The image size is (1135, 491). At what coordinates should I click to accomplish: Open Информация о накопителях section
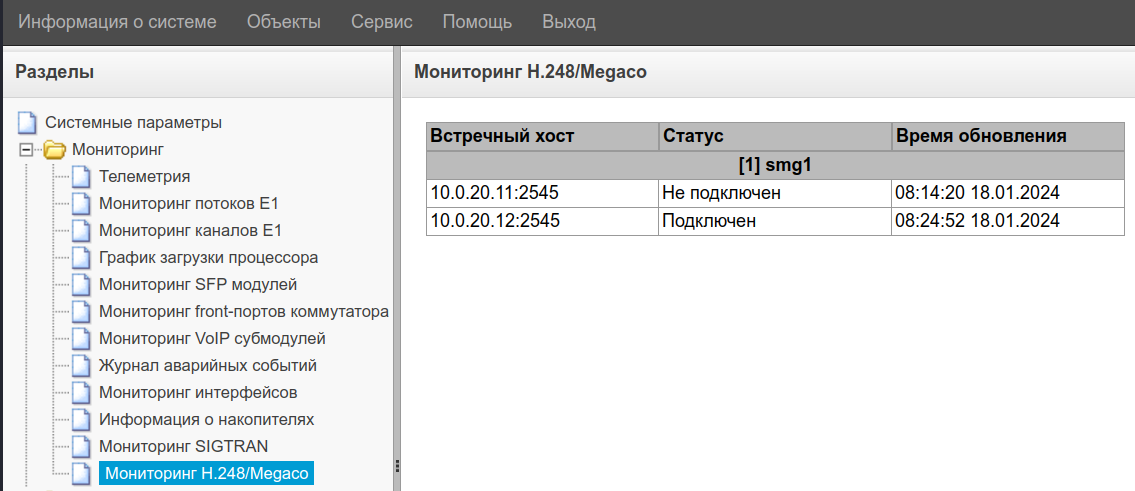207,420
